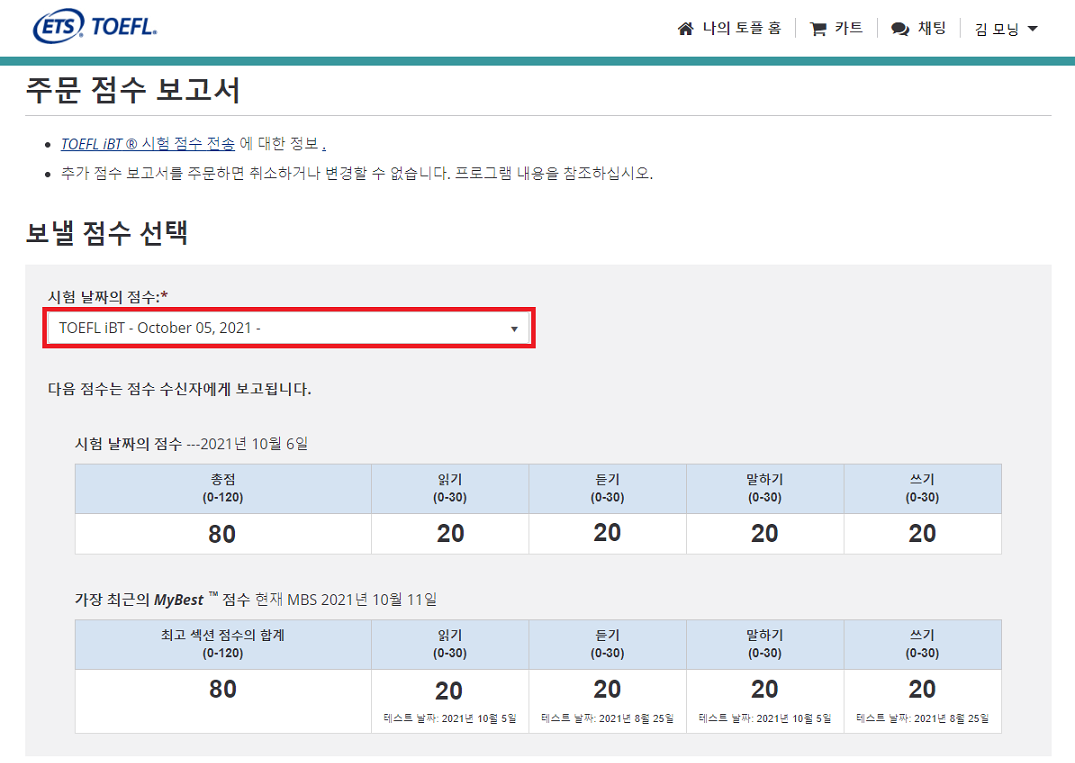Click 80 under 최고 섹션 점수의 합계
The image size is (1075, 763).
[x=223, y=689]
